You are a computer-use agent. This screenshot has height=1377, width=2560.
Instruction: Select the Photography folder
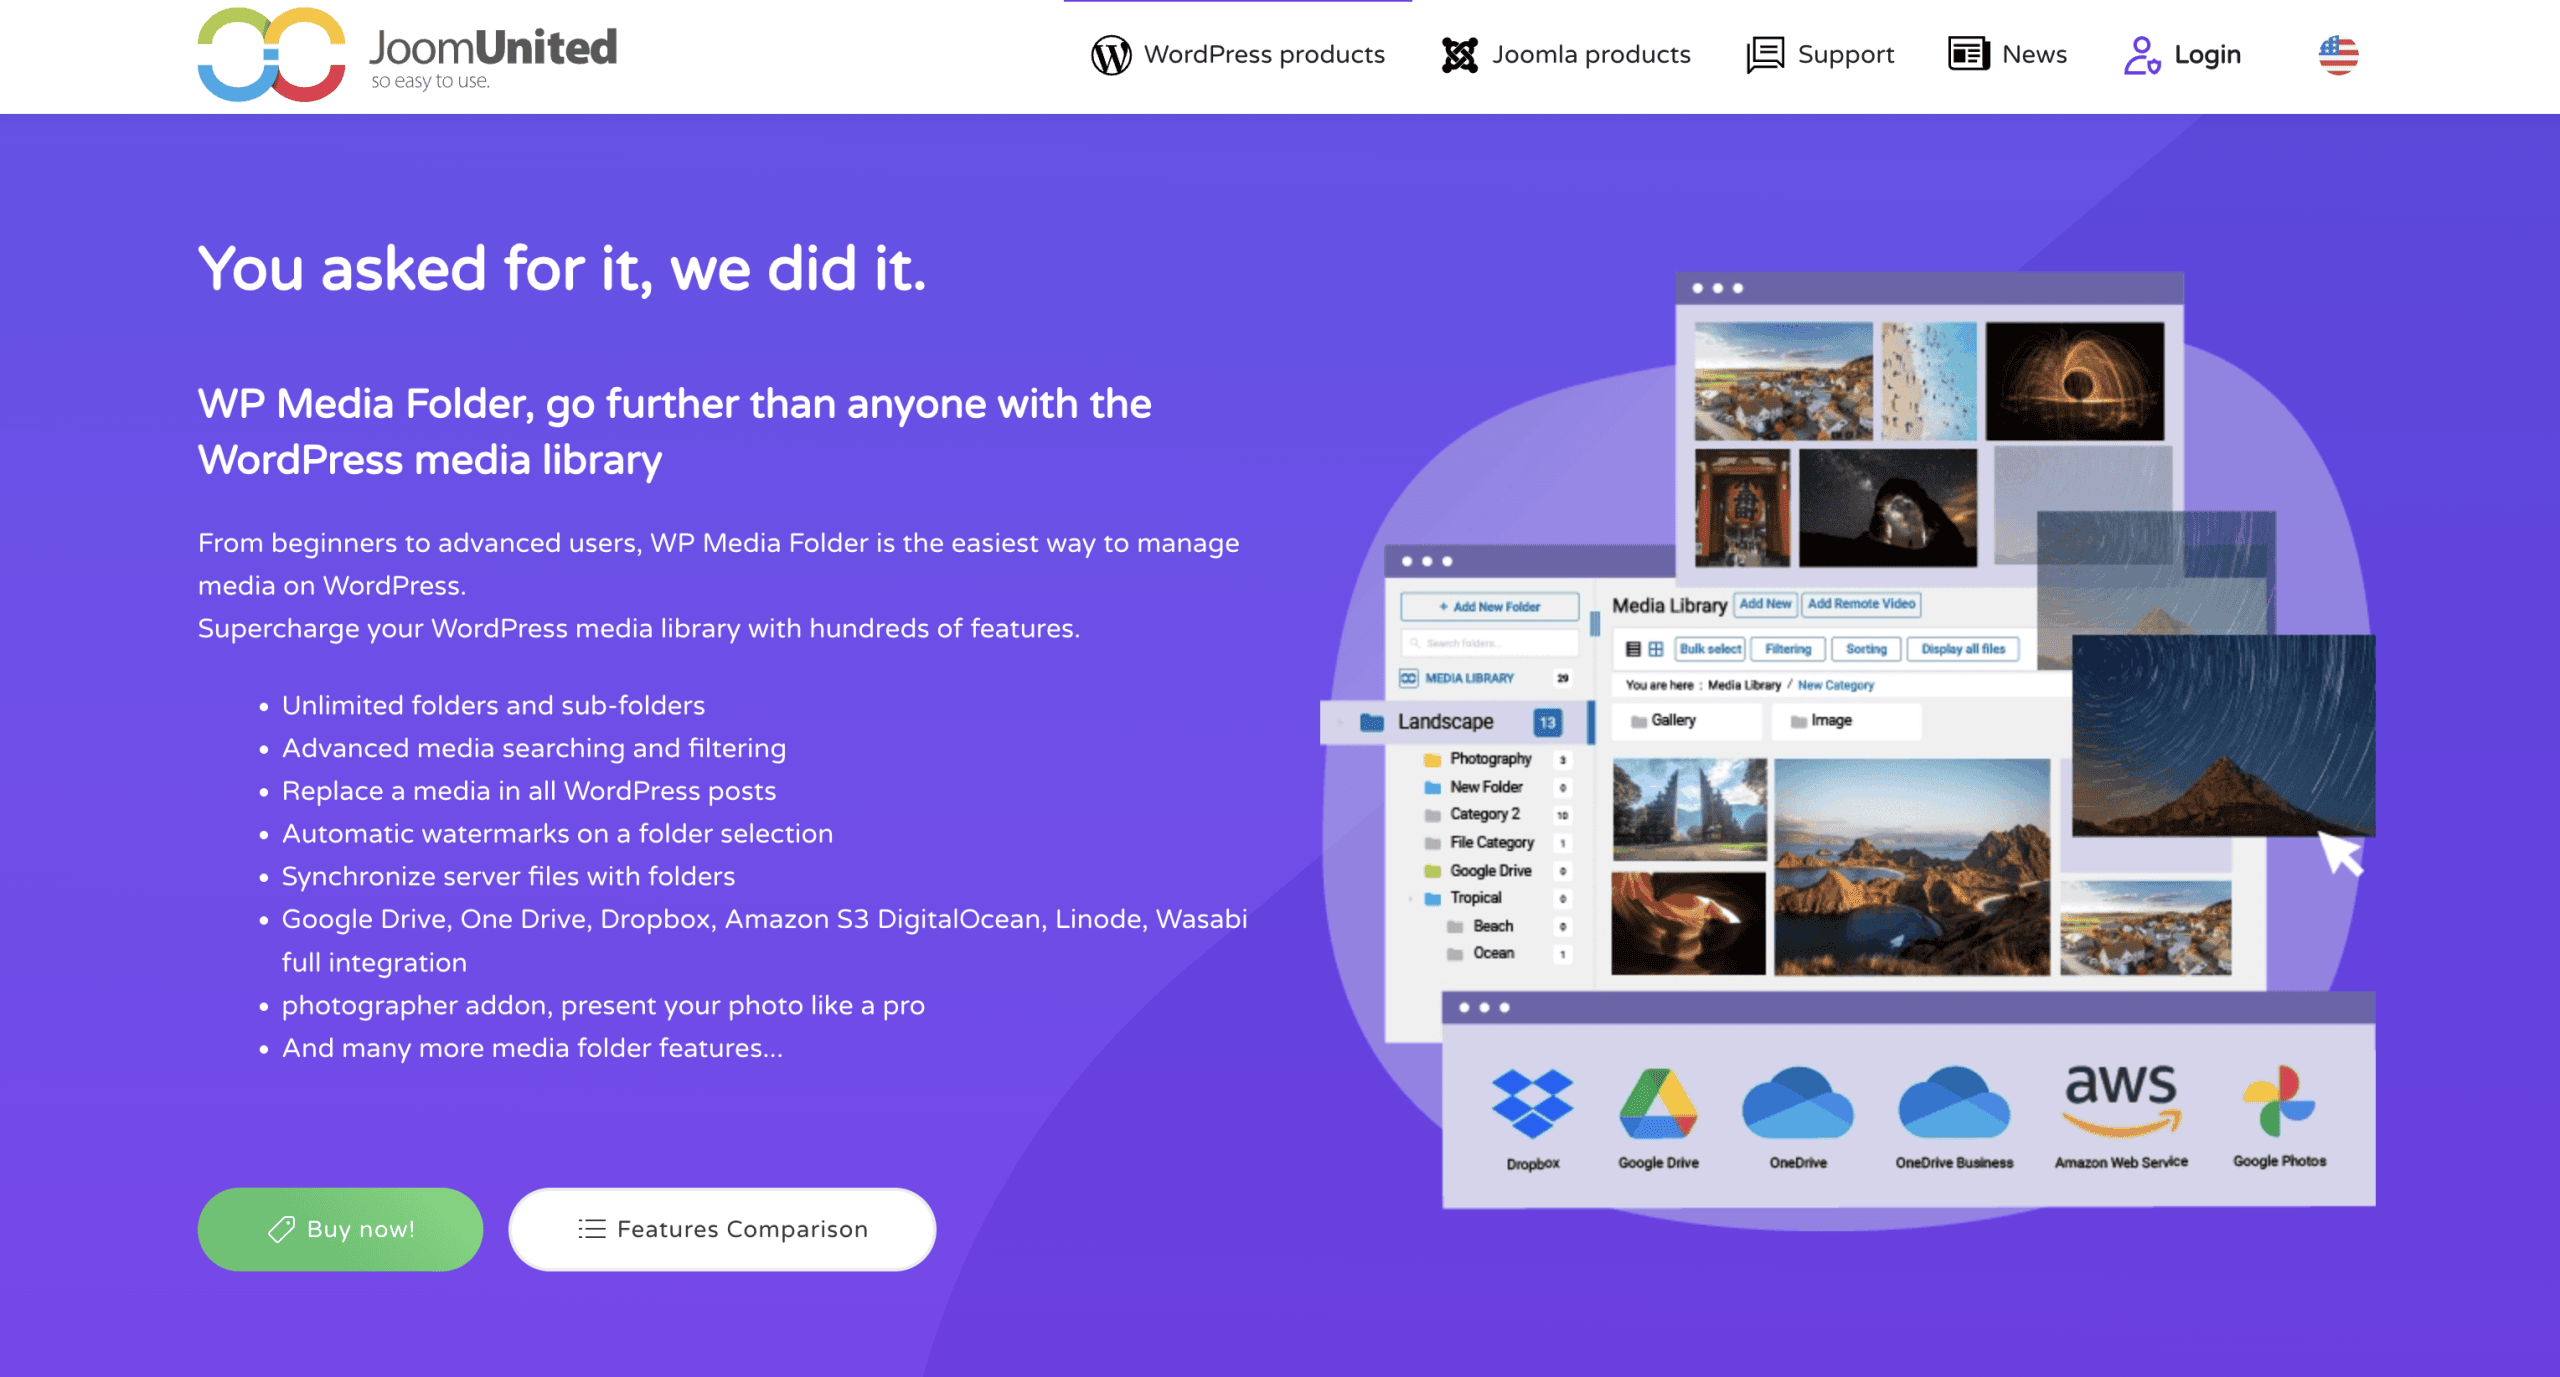tap(1490, 759)
